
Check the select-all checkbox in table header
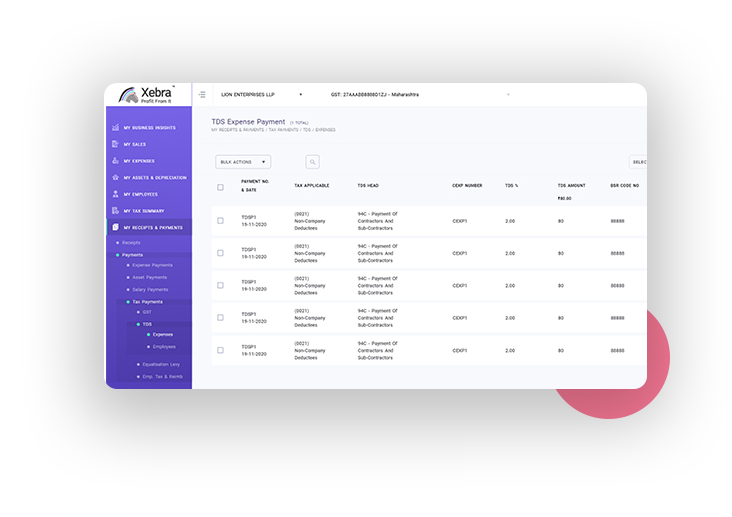(220, 187)
